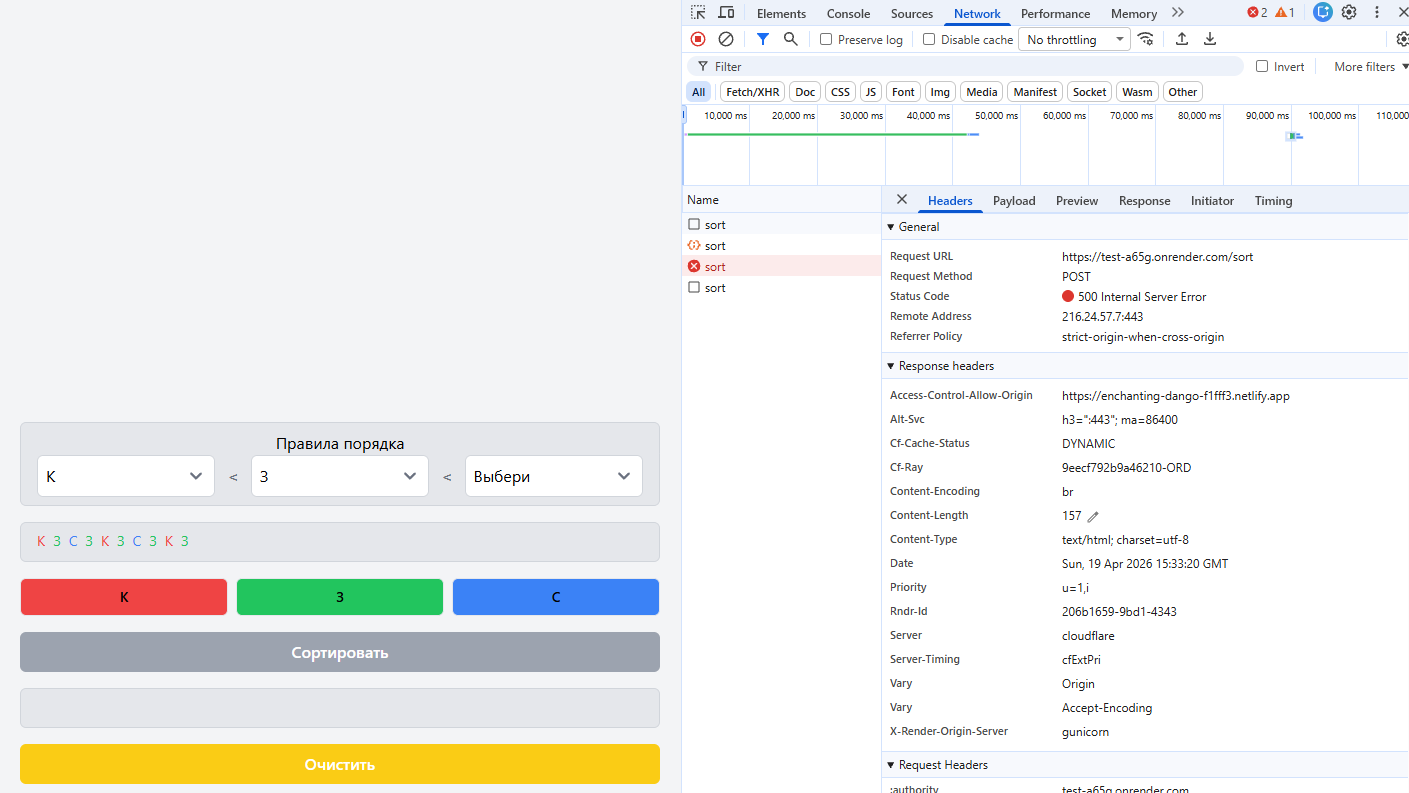The image size is (1409, 793).
Task: Clear the network log
Action: click(x=726, y=39)
